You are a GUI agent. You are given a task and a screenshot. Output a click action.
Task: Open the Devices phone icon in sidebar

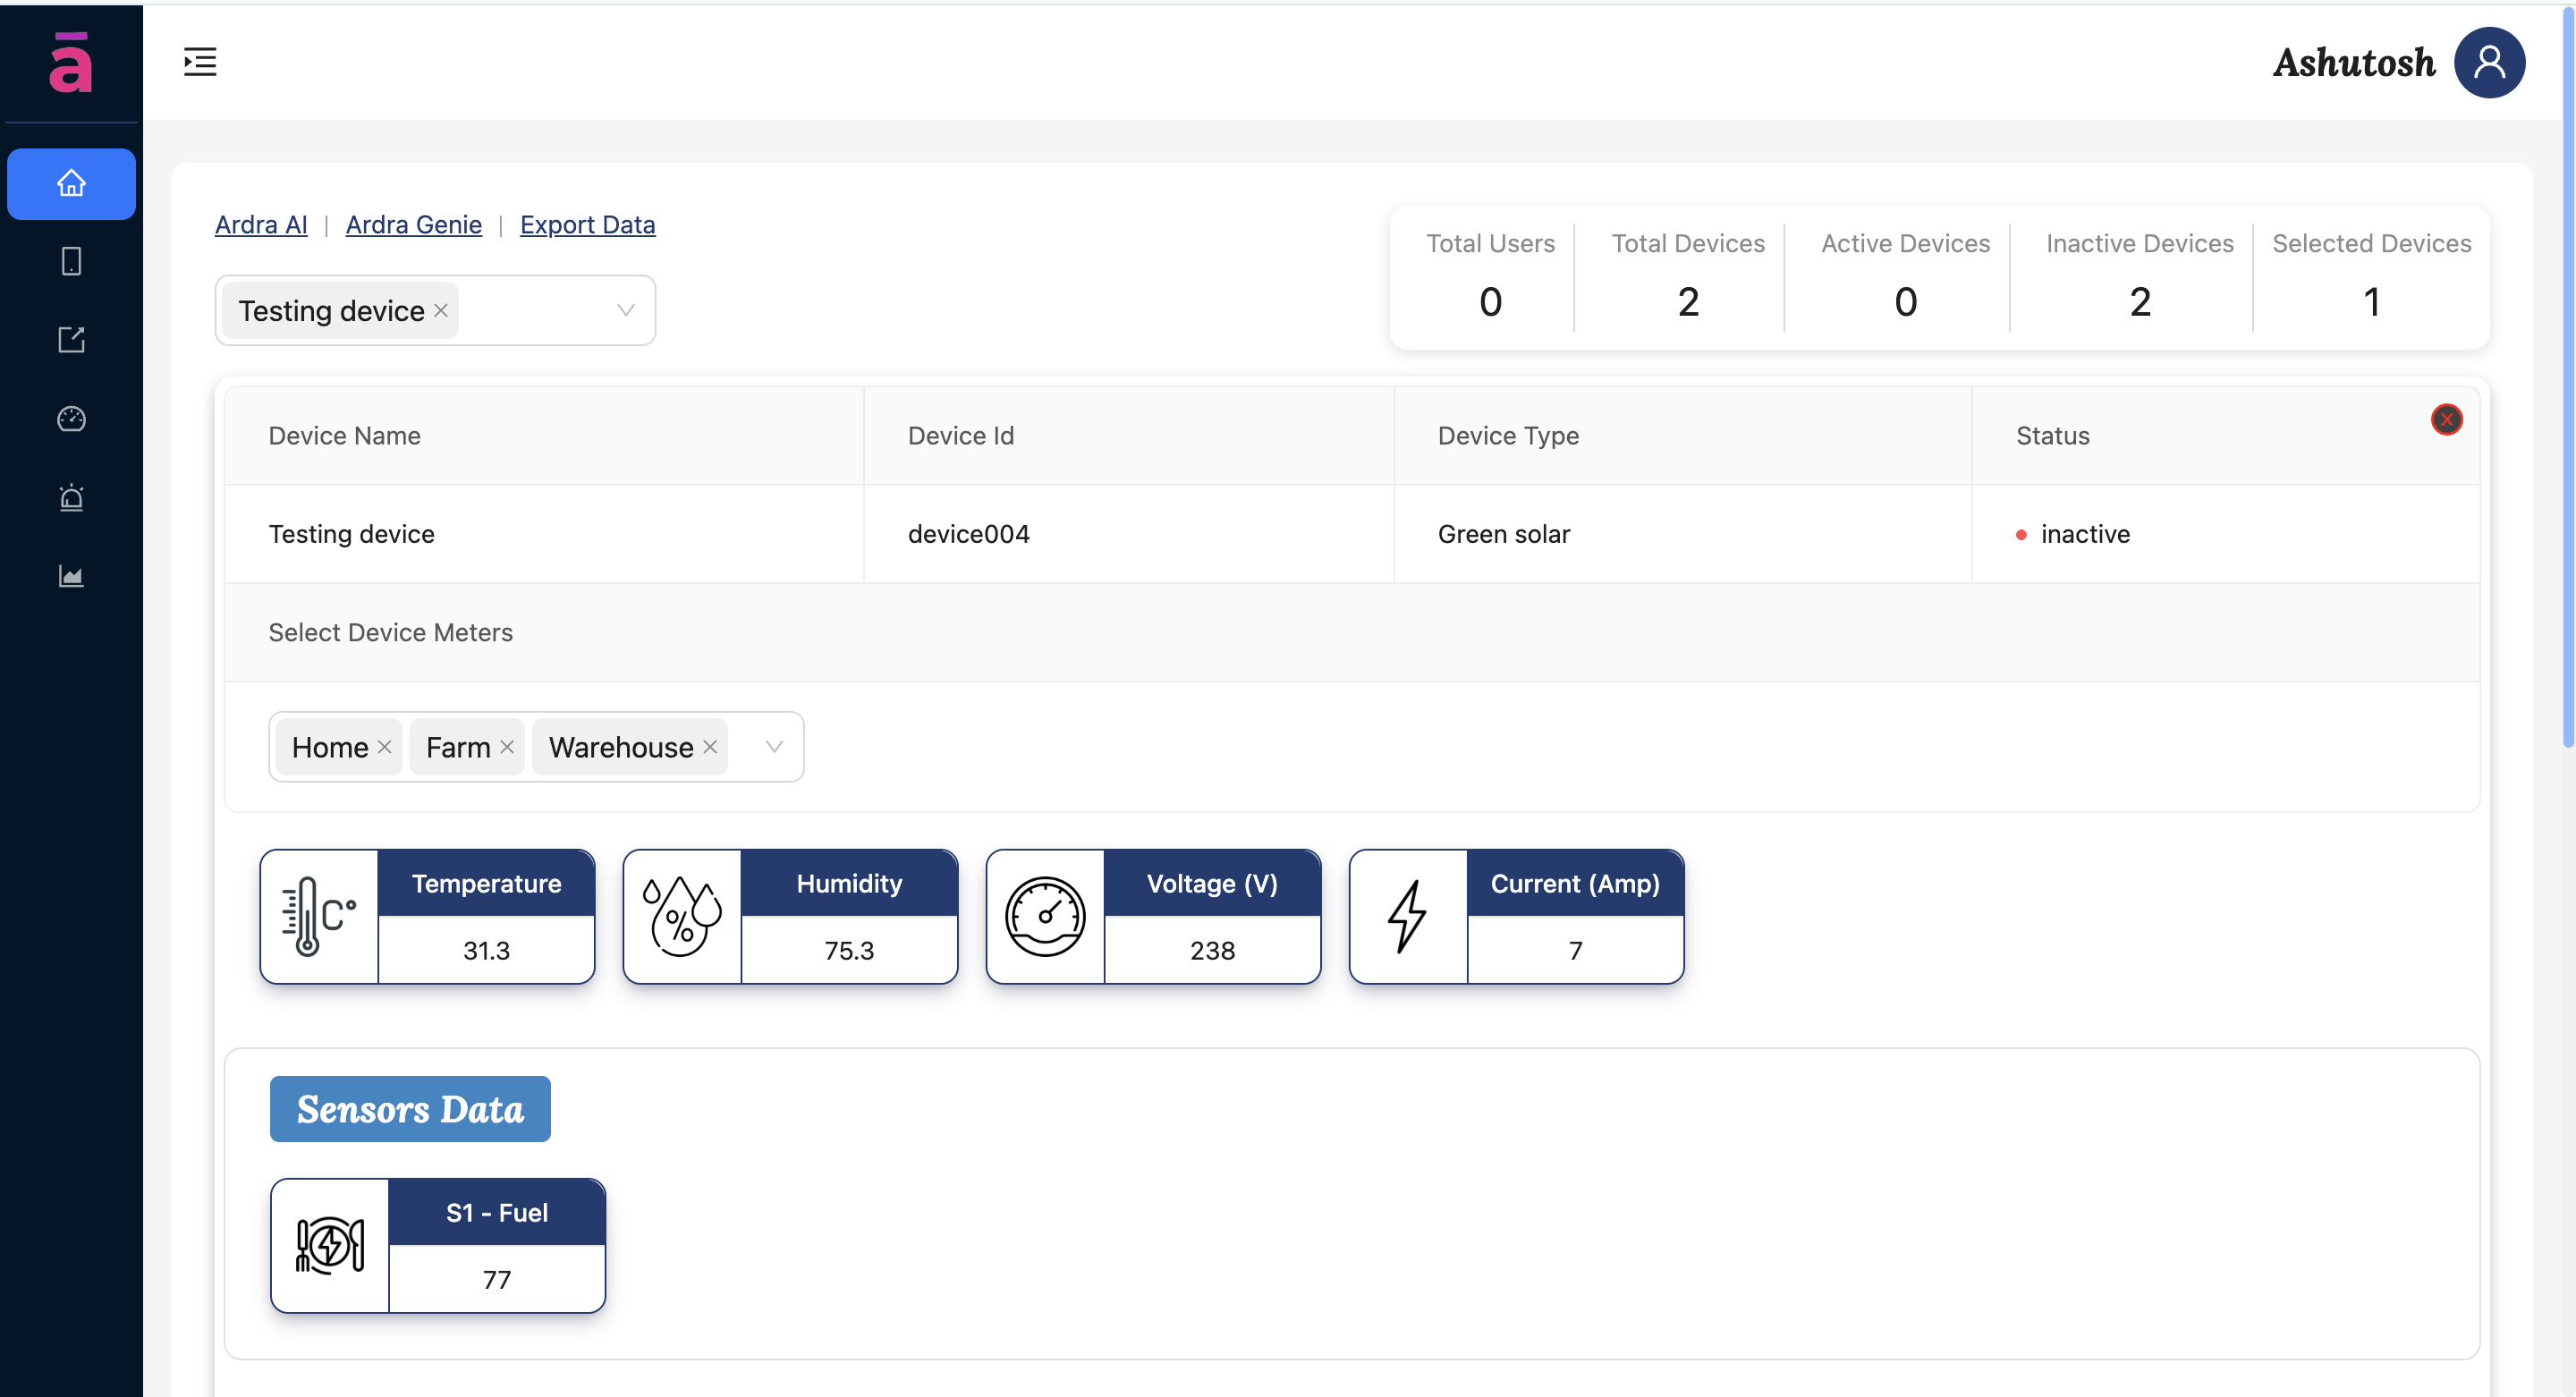[71, 261]
